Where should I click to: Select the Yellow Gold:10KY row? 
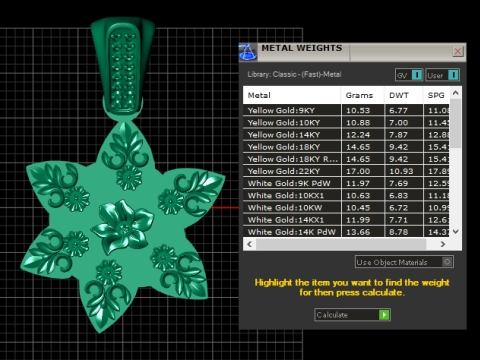(346, 123)
